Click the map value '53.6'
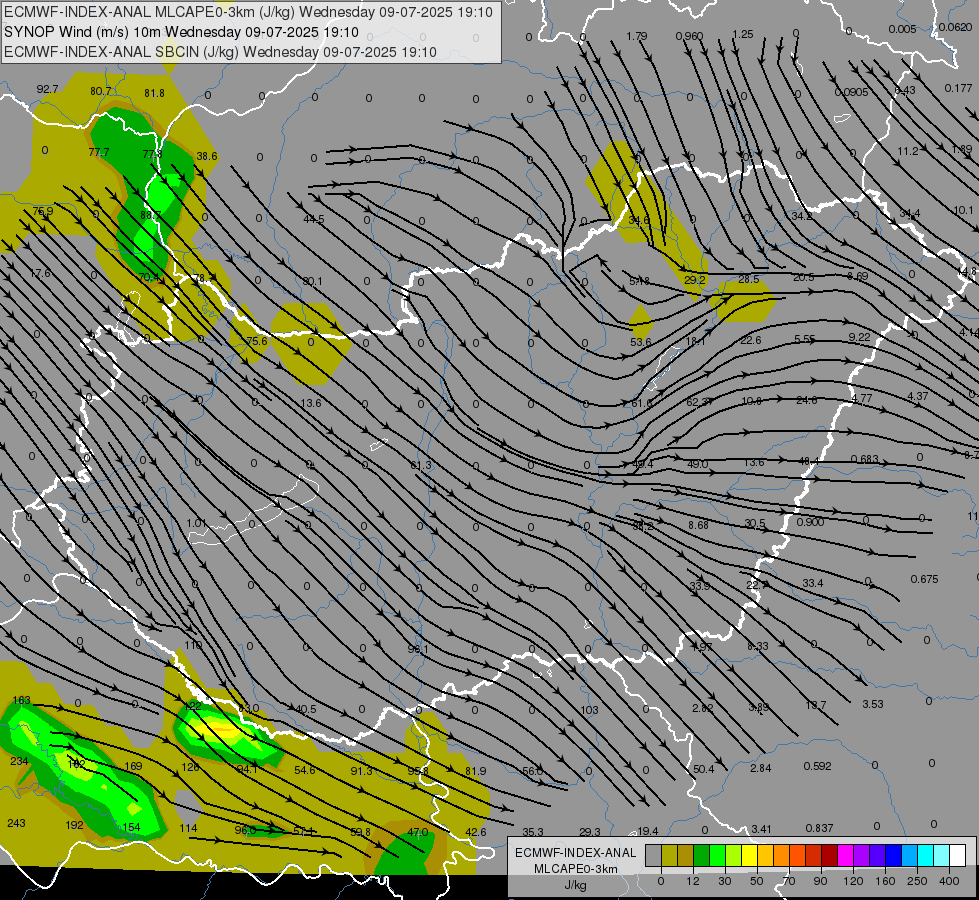The height and width of the screenshot is (900, 979). tap(641, 342)
